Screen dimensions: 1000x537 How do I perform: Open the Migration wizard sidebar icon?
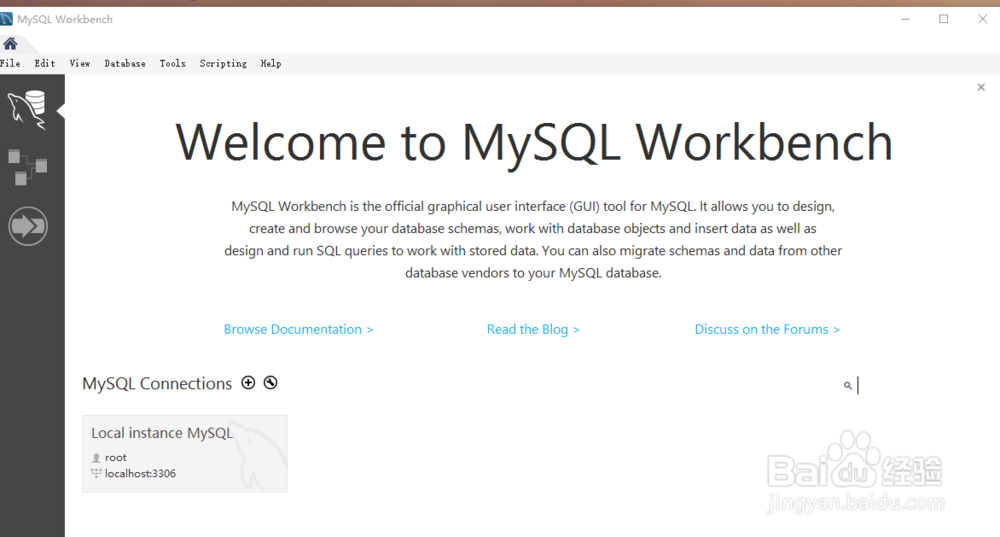click(27, 226)
